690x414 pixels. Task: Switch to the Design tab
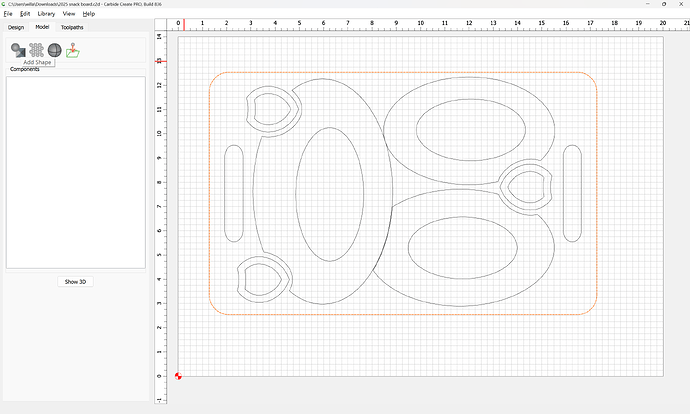16,27
